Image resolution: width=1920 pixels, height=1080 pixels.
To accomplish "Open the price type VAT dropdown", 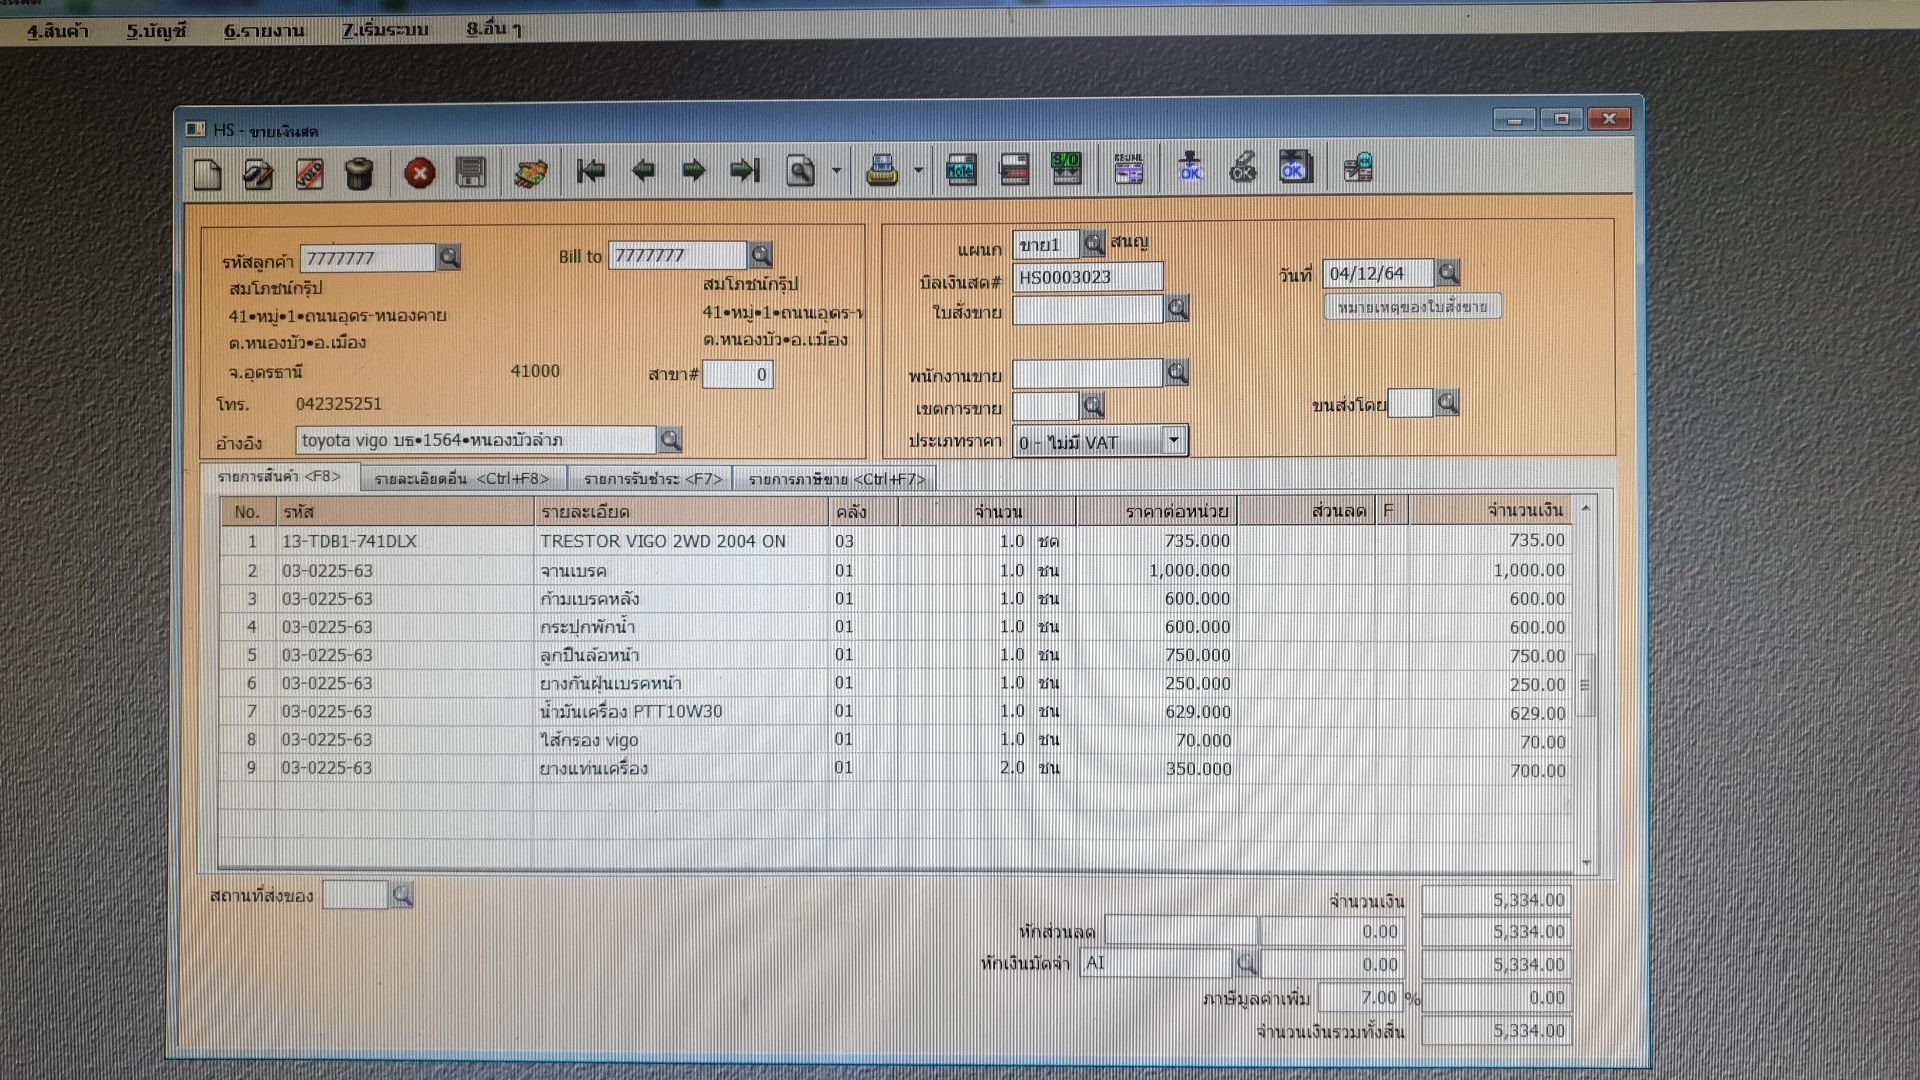I will point(1174,441).
